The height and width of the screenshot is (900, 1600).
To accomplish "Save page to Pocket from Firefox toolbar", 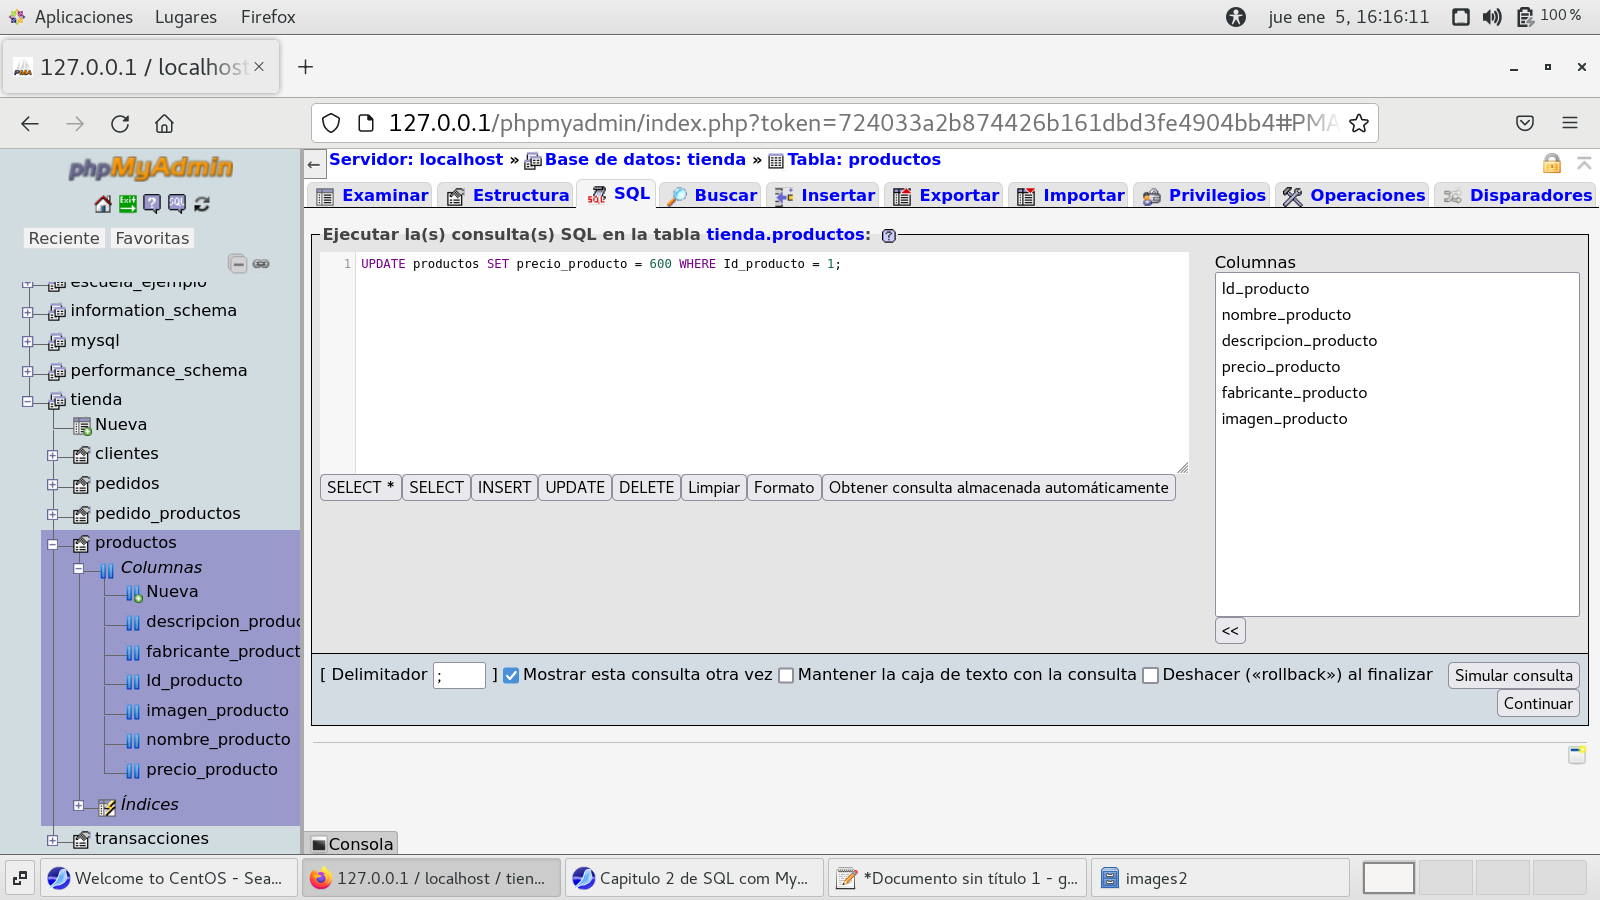I will coord(1524,123).
